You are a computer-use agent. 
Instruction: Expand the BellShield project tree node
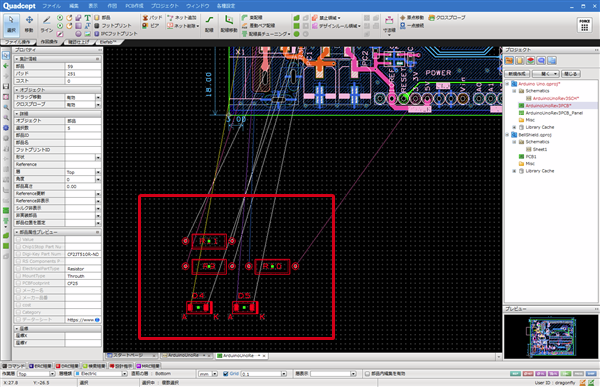point(507,135)
